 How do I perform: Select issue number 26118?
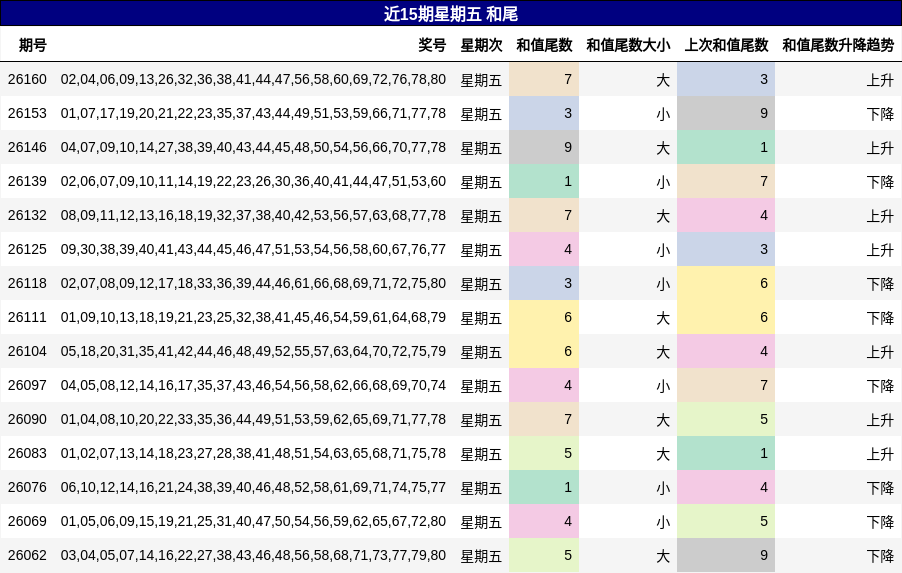(x=27, y=283)
